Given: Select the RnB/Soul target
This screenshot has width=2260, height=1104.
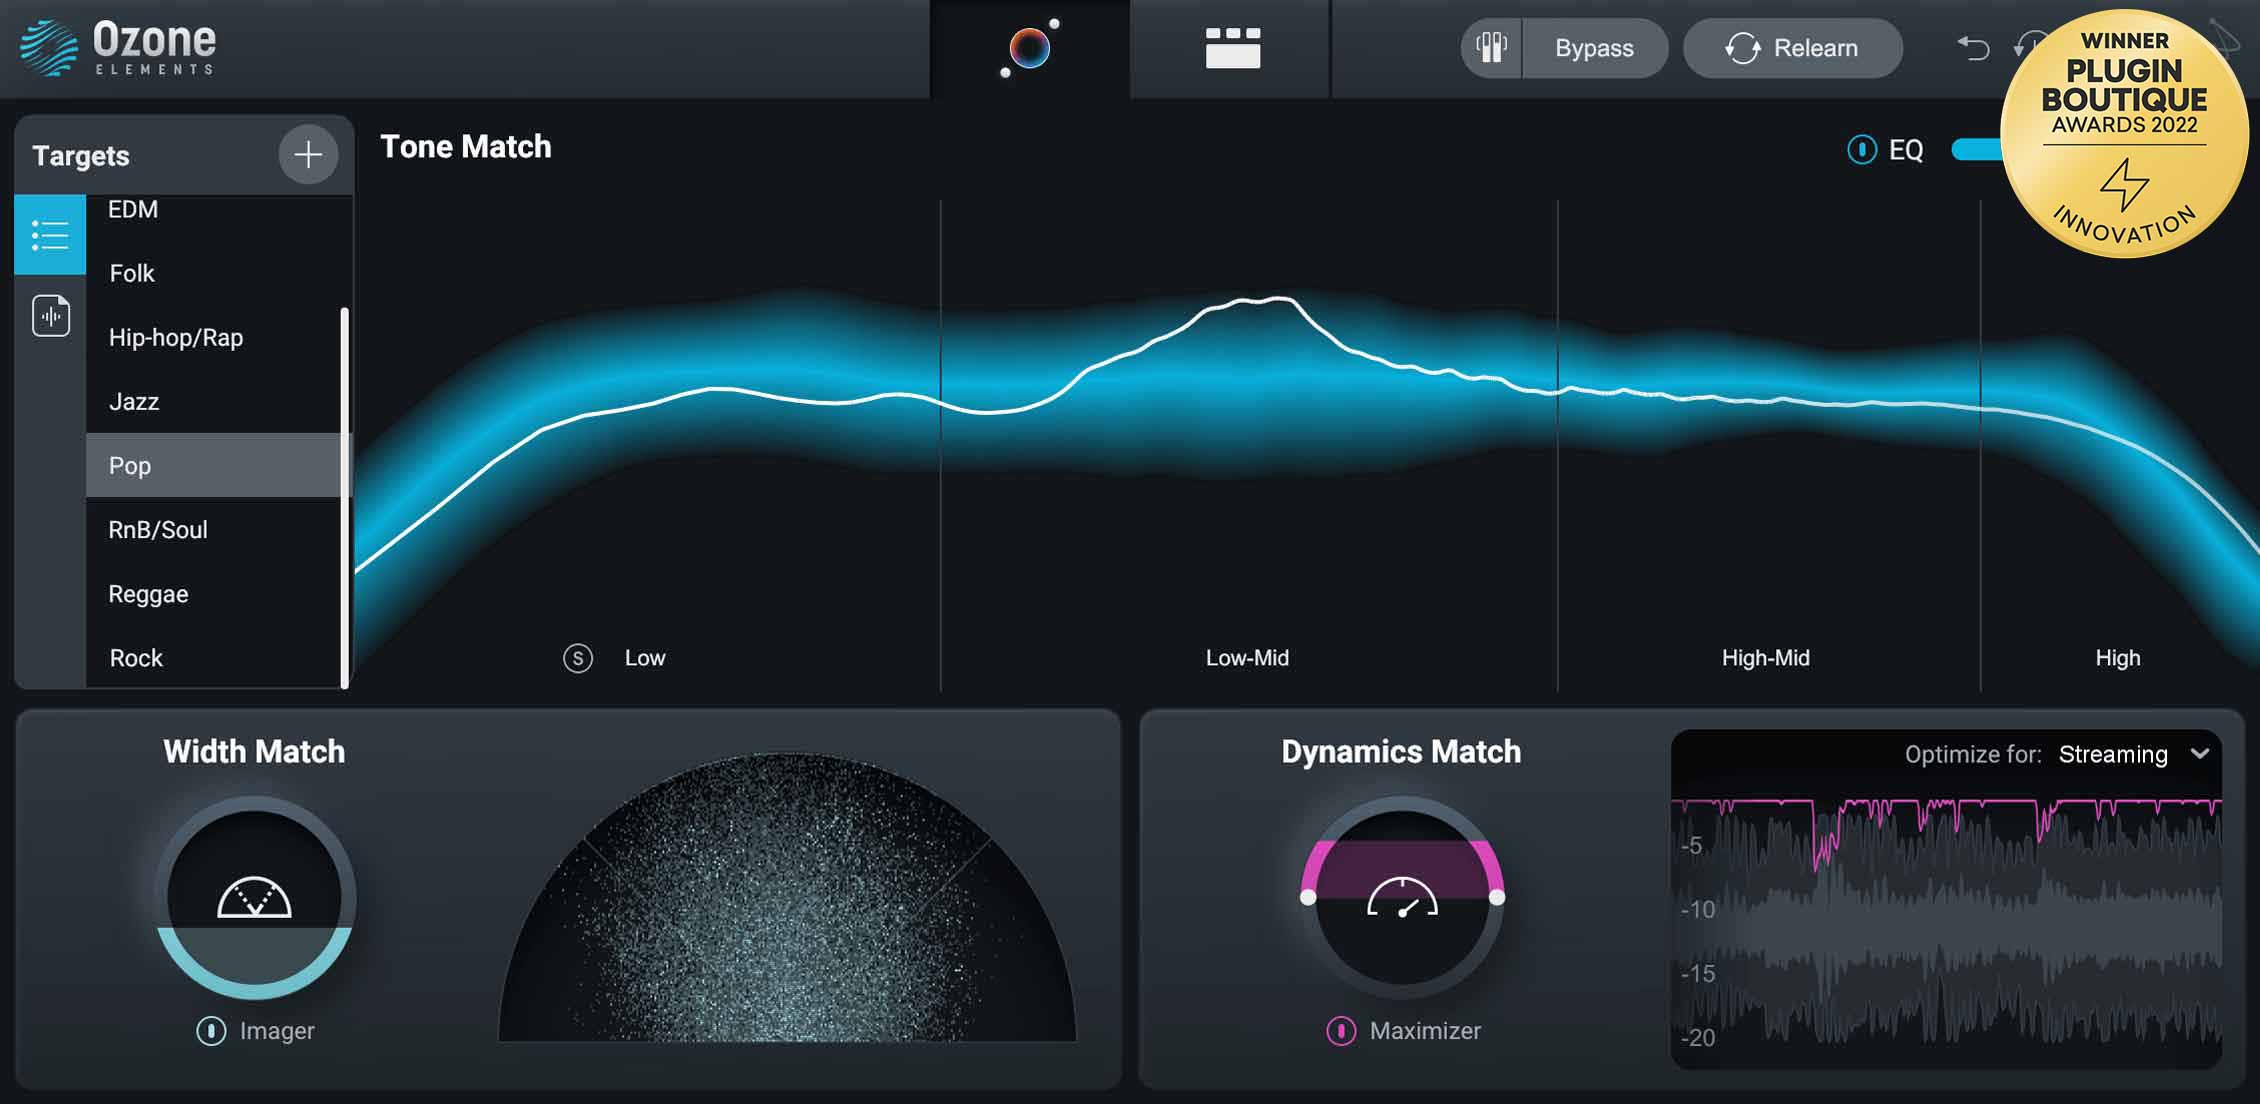Looking at the screenshot, I should [158, 530].
